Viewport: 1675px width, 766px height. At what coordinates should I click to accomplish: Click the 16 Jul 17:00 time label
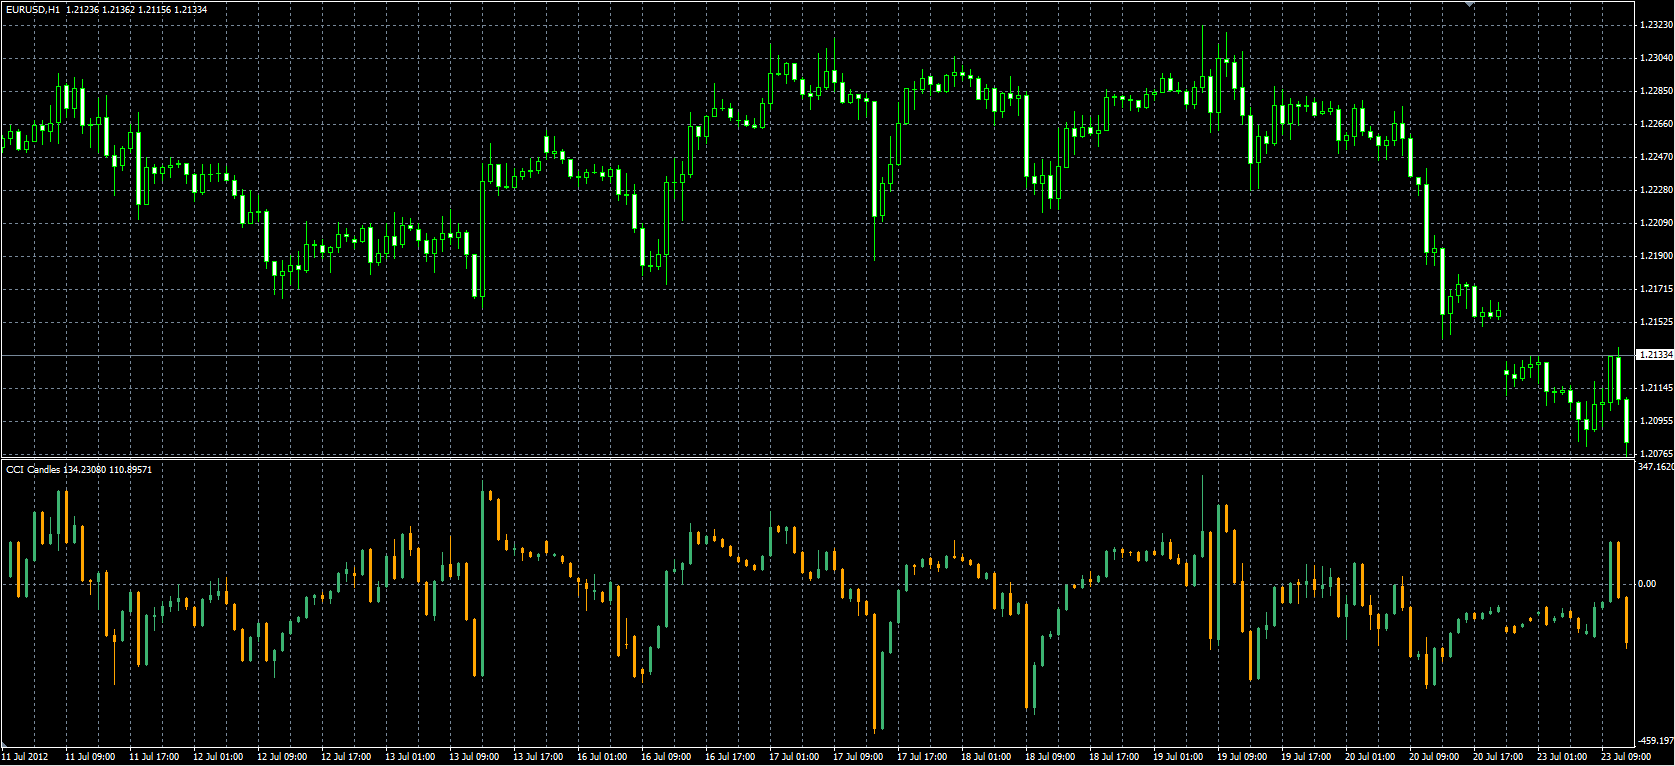pyautogui.click(x=730, y=757)
